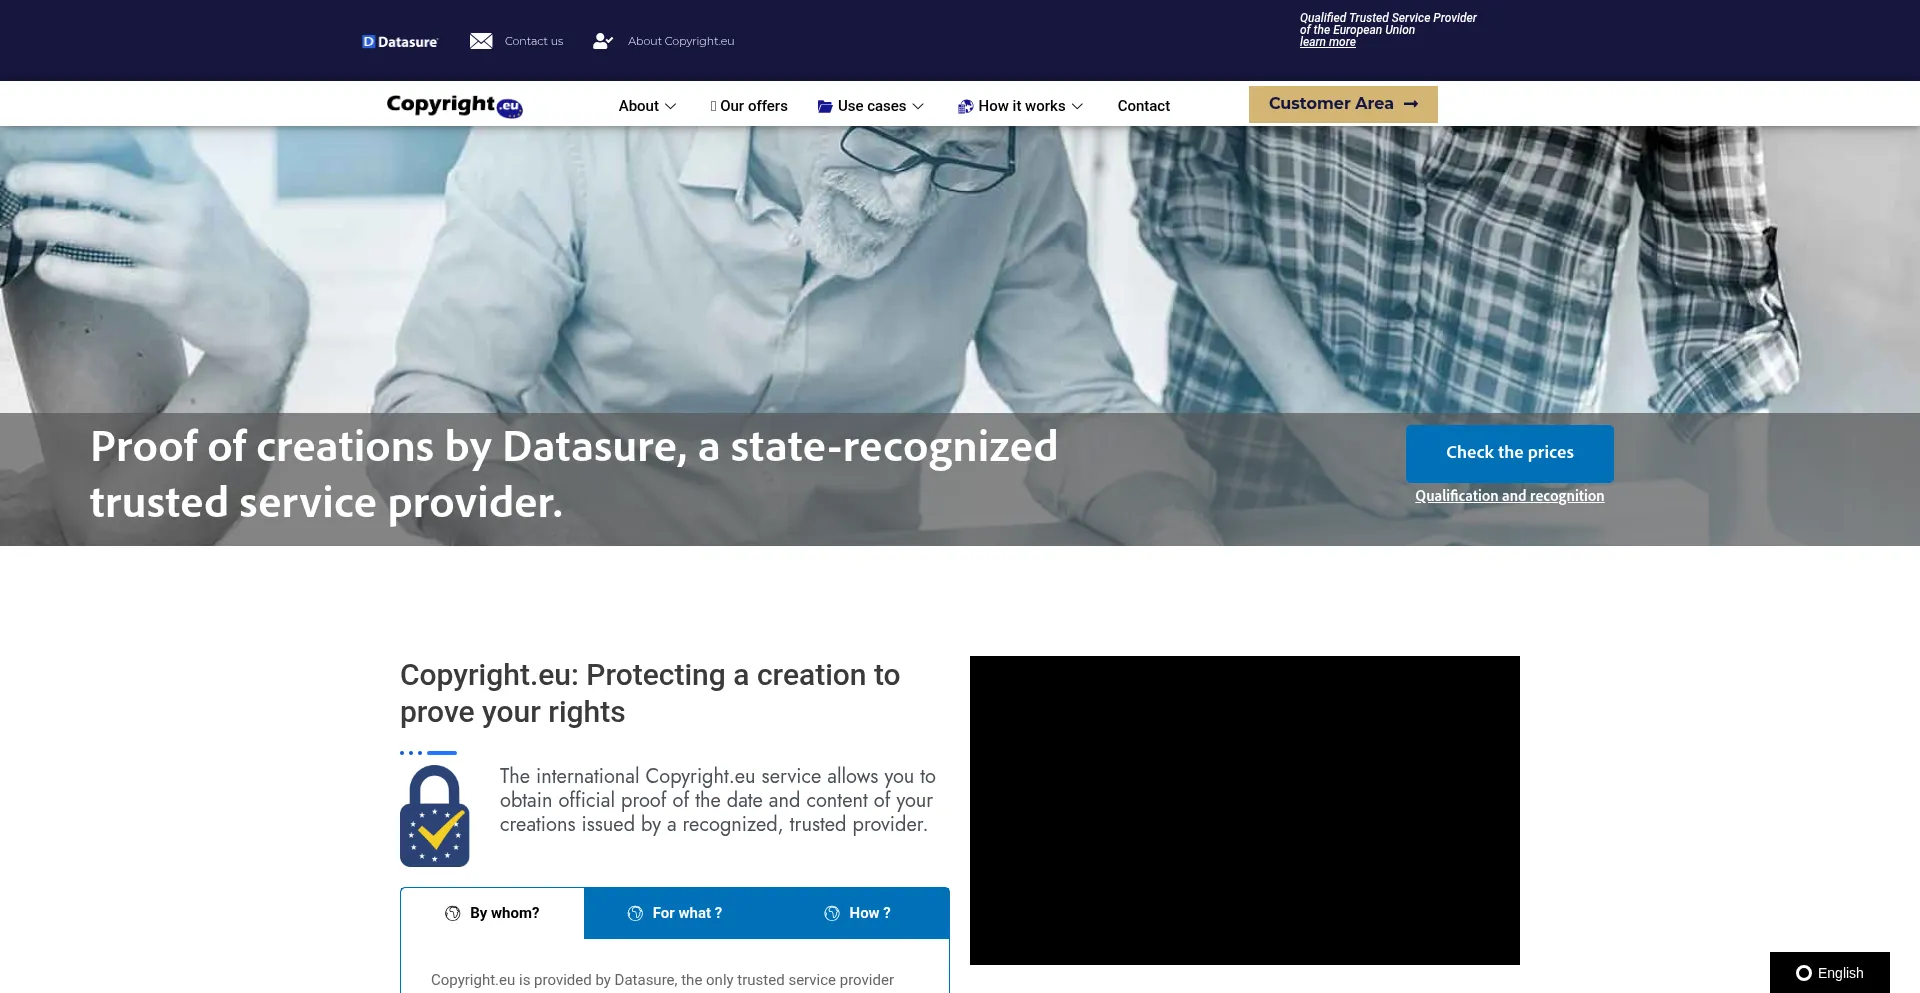Image resolution: width=1920 pixels, height=993 pixels.
Task: Click the user checkmark About icon
Action: click(x=602, y=41)
